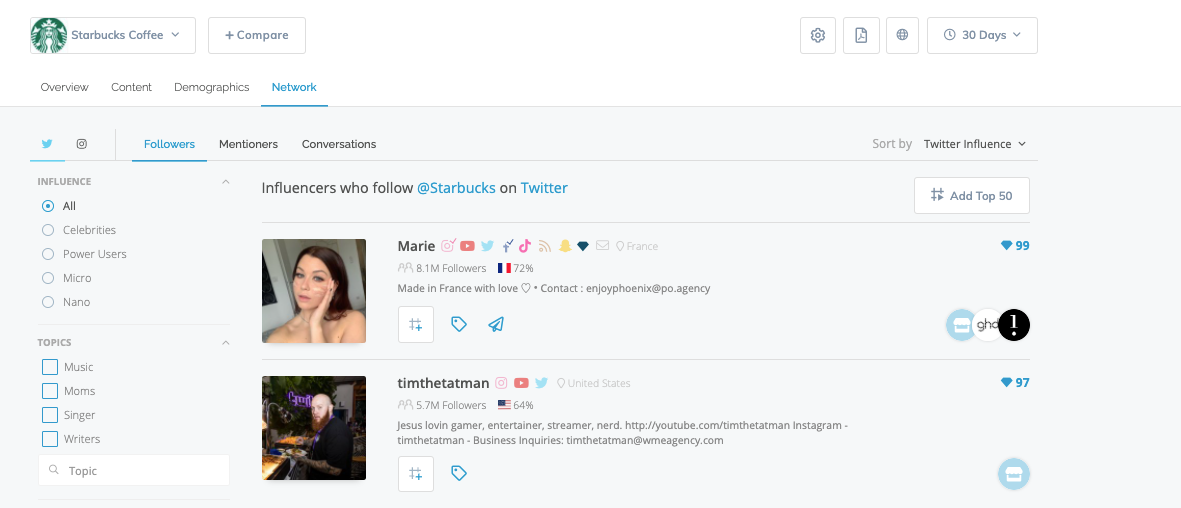
Task: Open the black exclamation brand badge
Action: tap(1014, 325)
